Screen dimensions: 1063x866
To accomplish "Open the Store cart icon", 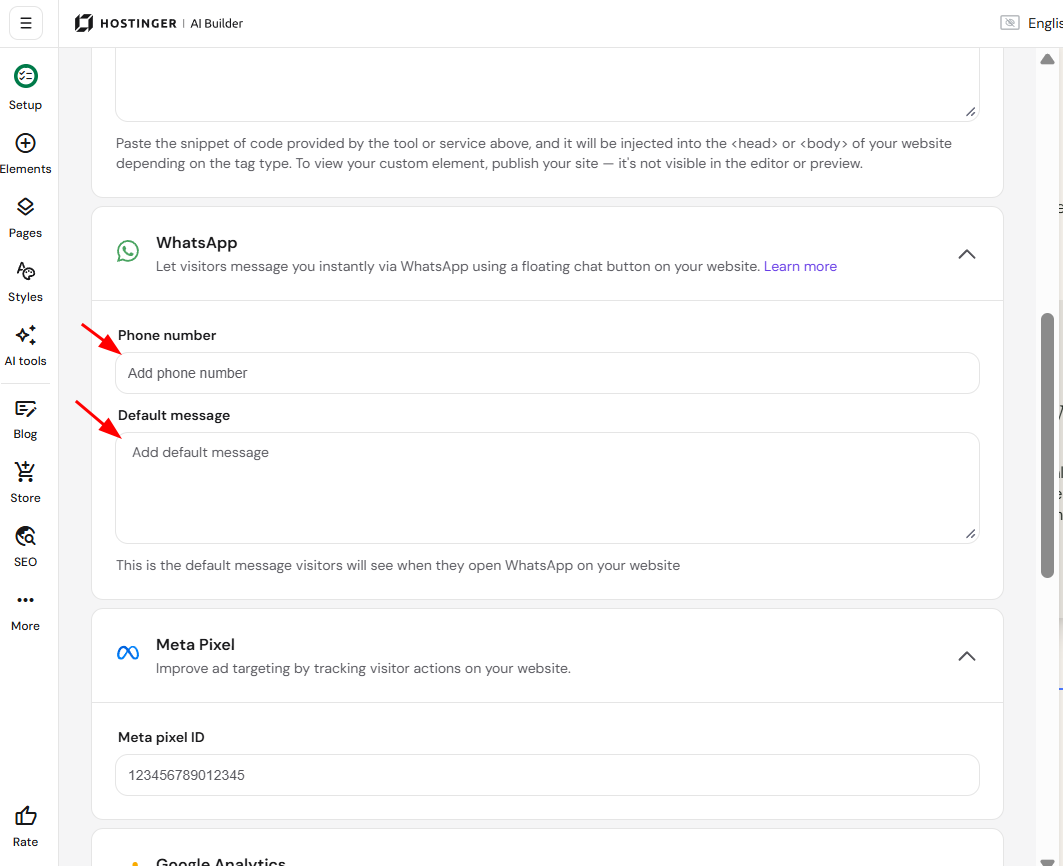I will pyautogui.click(x=26, y=472).
